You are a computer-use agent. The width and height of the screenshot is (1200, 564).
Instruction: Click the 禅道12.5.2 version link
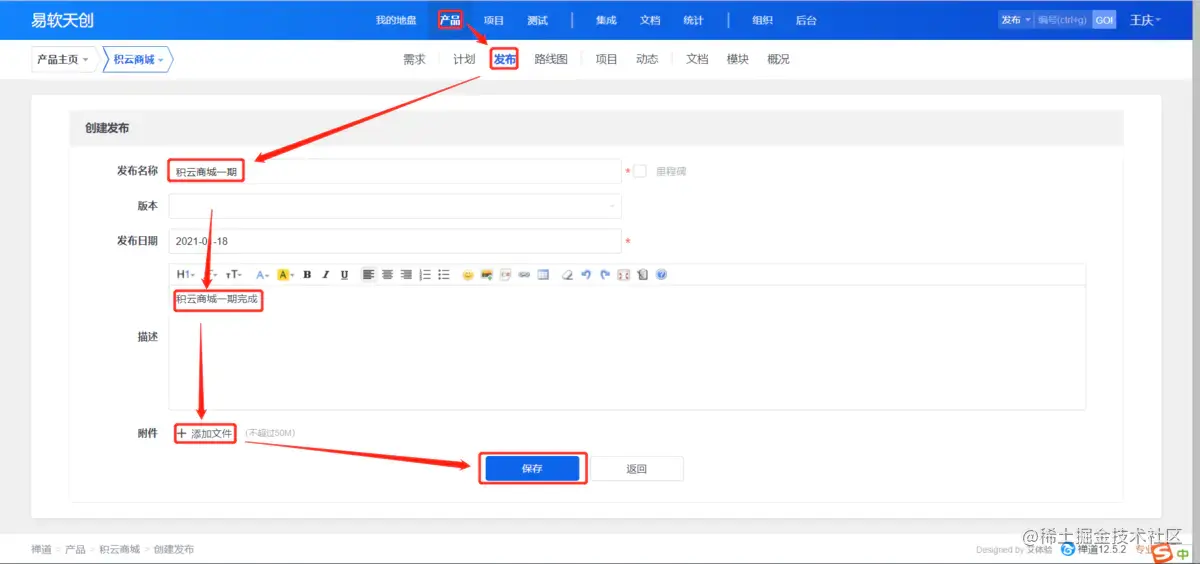coord(1094,549)
